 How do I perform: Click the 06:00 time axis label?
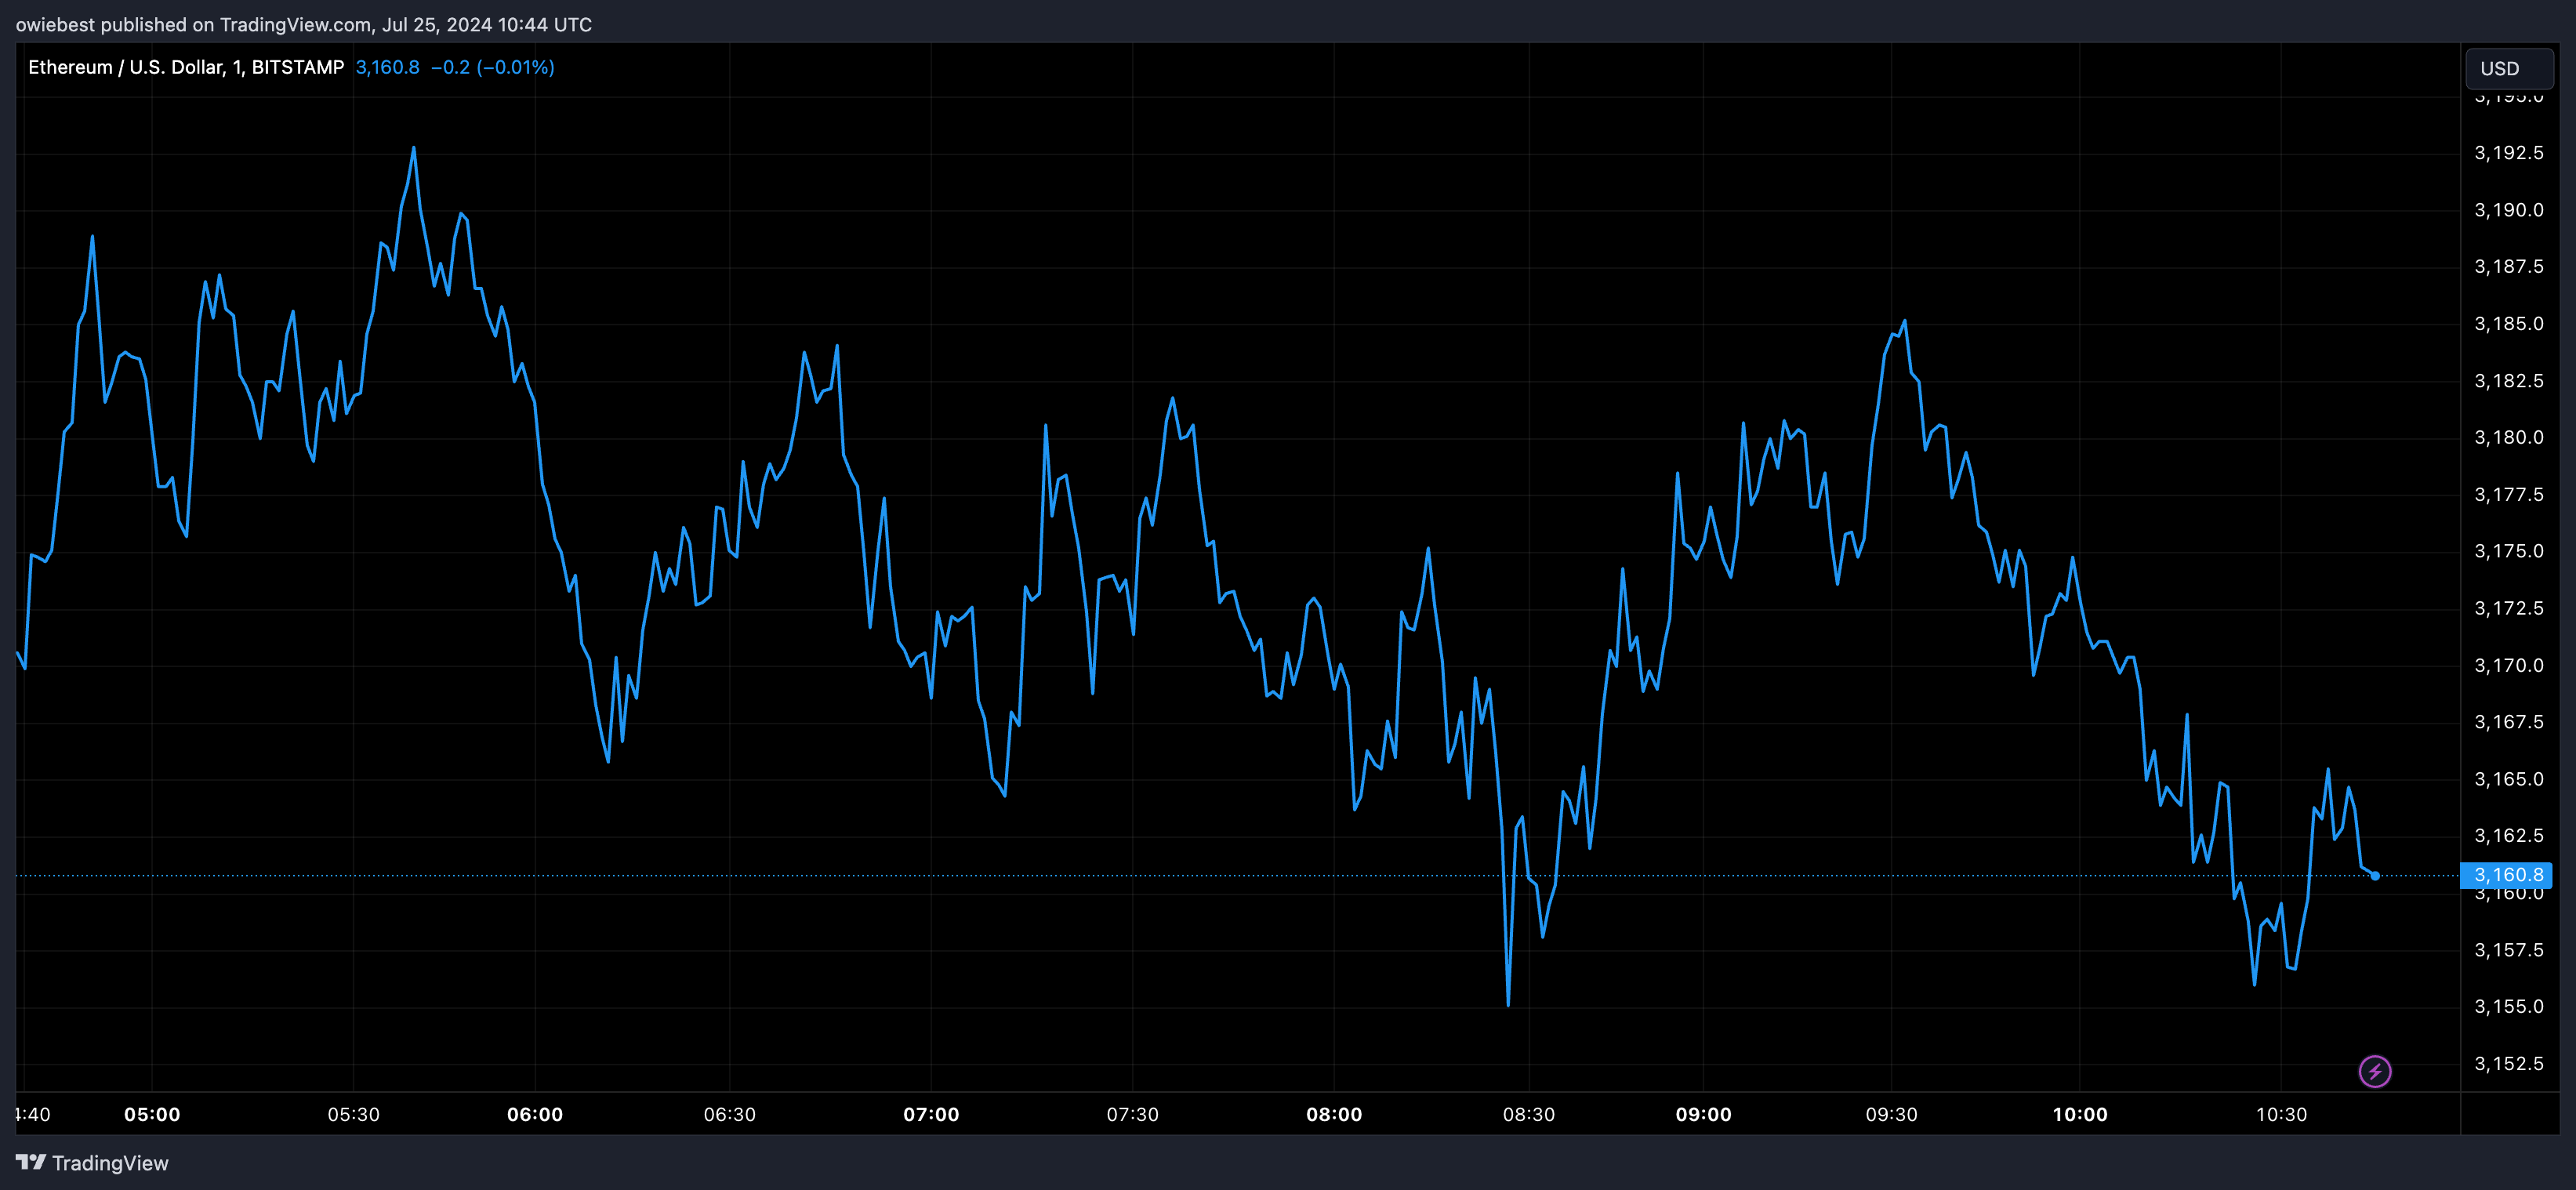(535, 1114)
